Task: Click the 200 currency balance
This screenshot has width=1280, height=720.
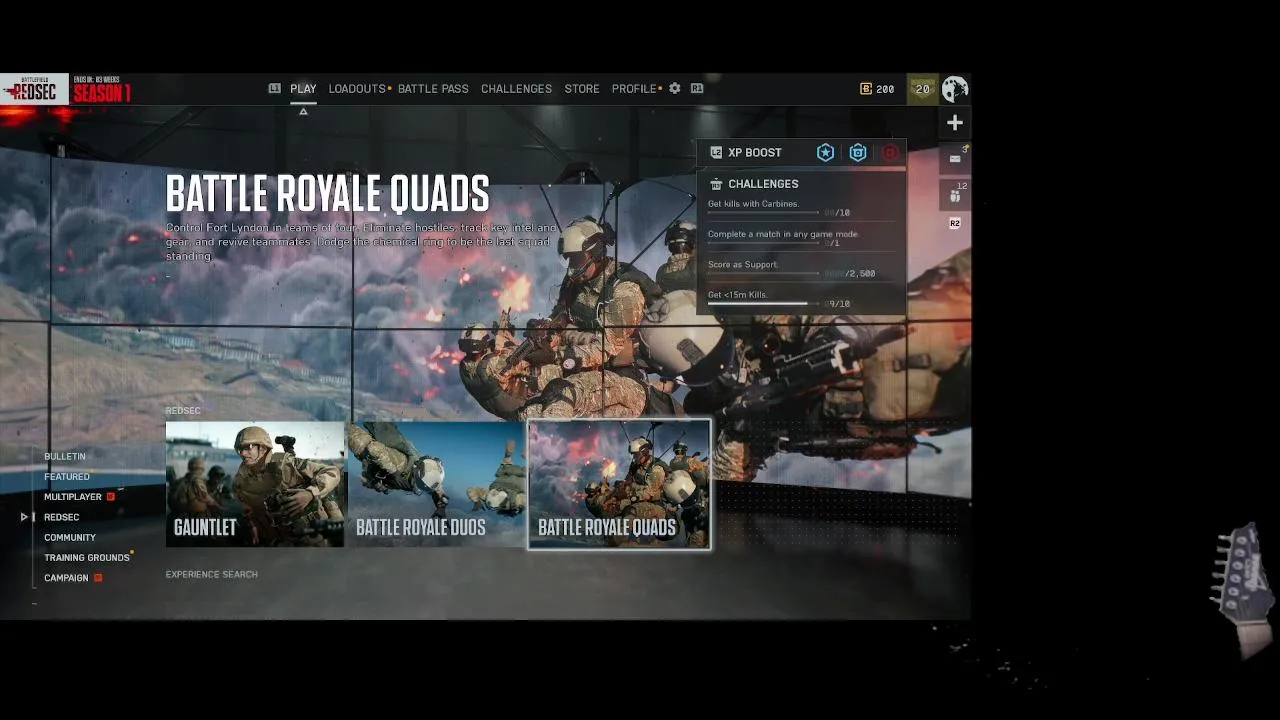Action: 885,89
